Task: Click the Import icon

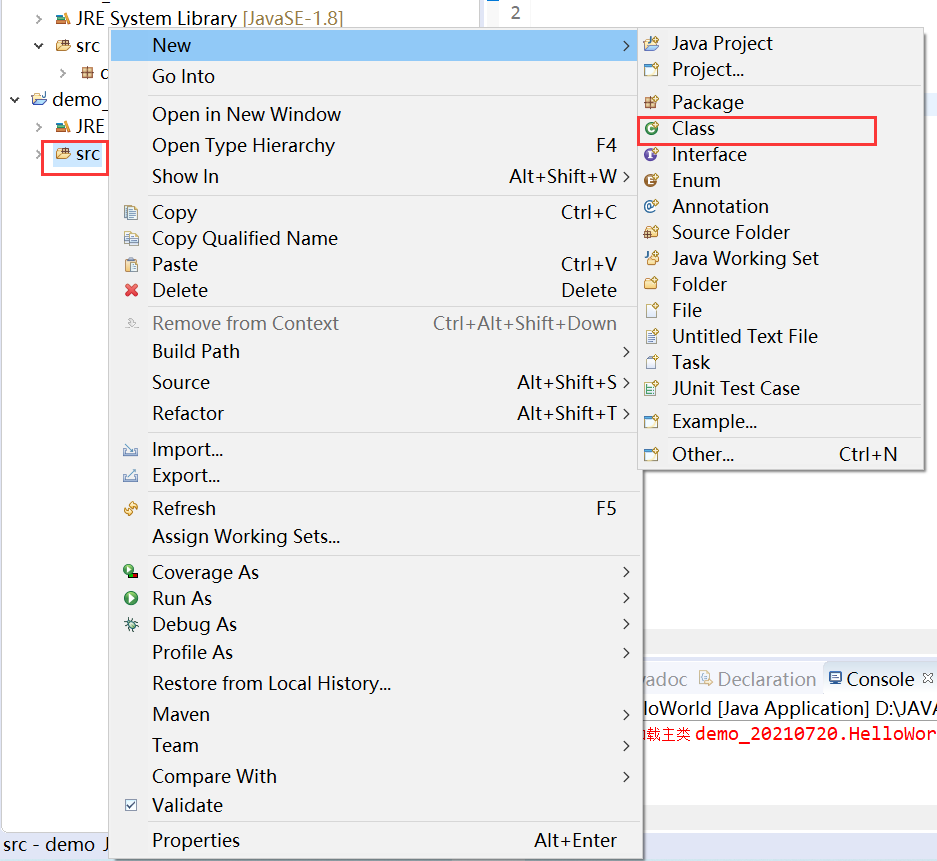Action: click(131, 450)
